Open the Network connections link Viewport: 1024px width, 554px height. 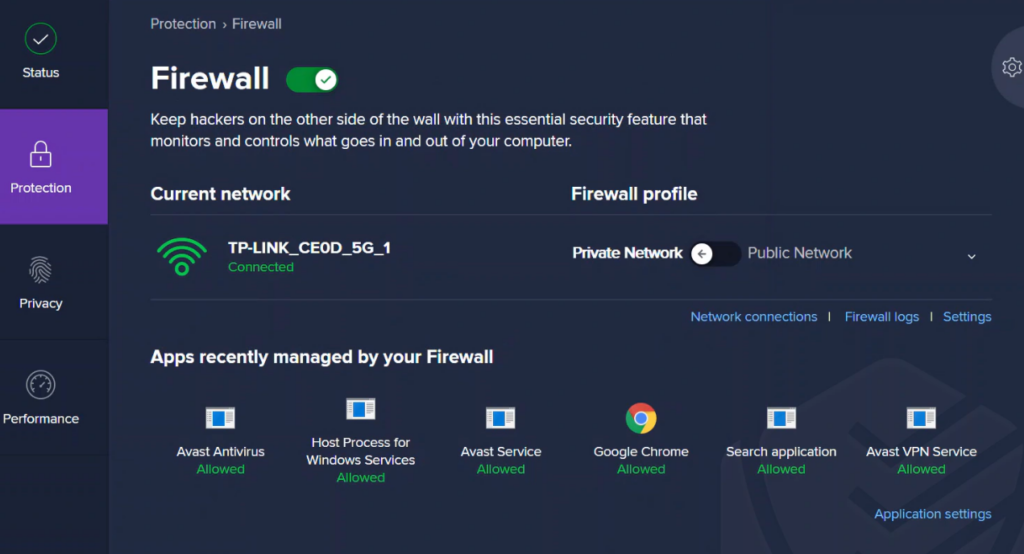754,317
